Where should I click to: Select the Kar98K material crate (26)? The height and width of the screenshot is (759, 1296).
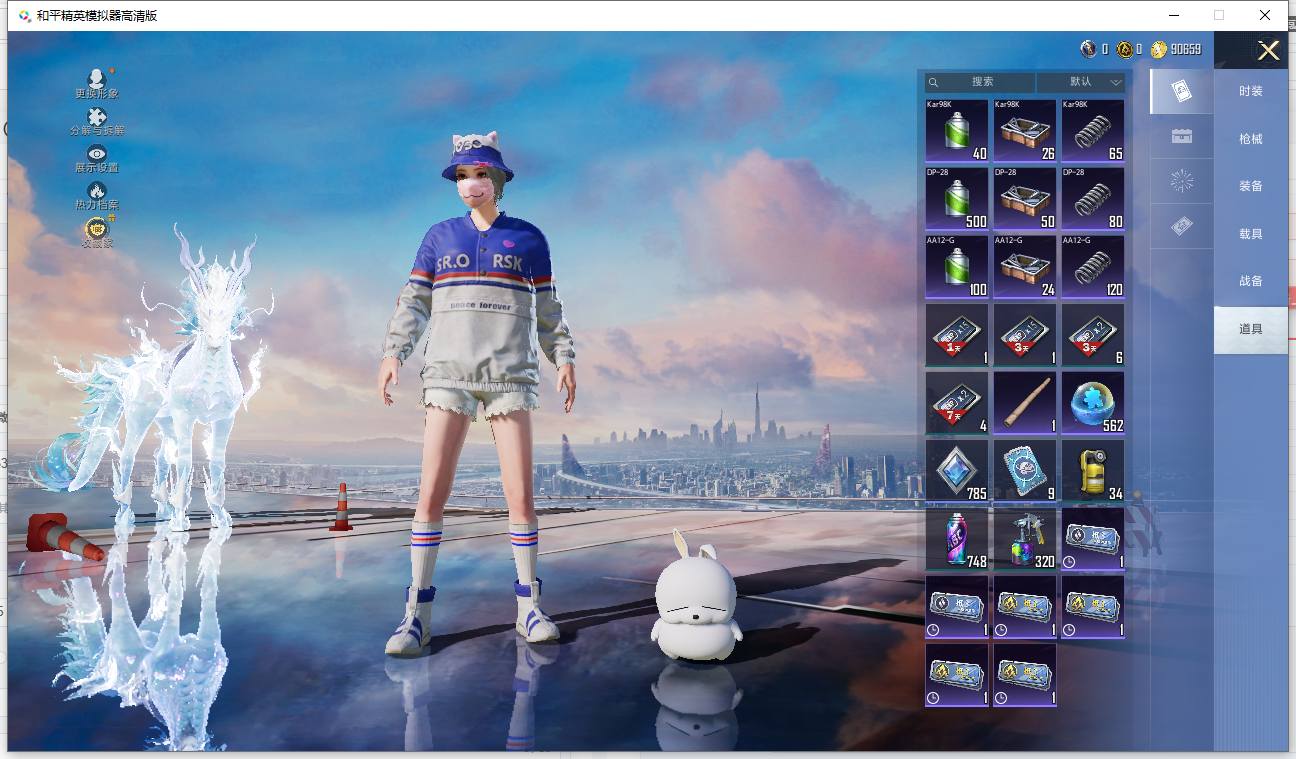(x=1025, y=130)
